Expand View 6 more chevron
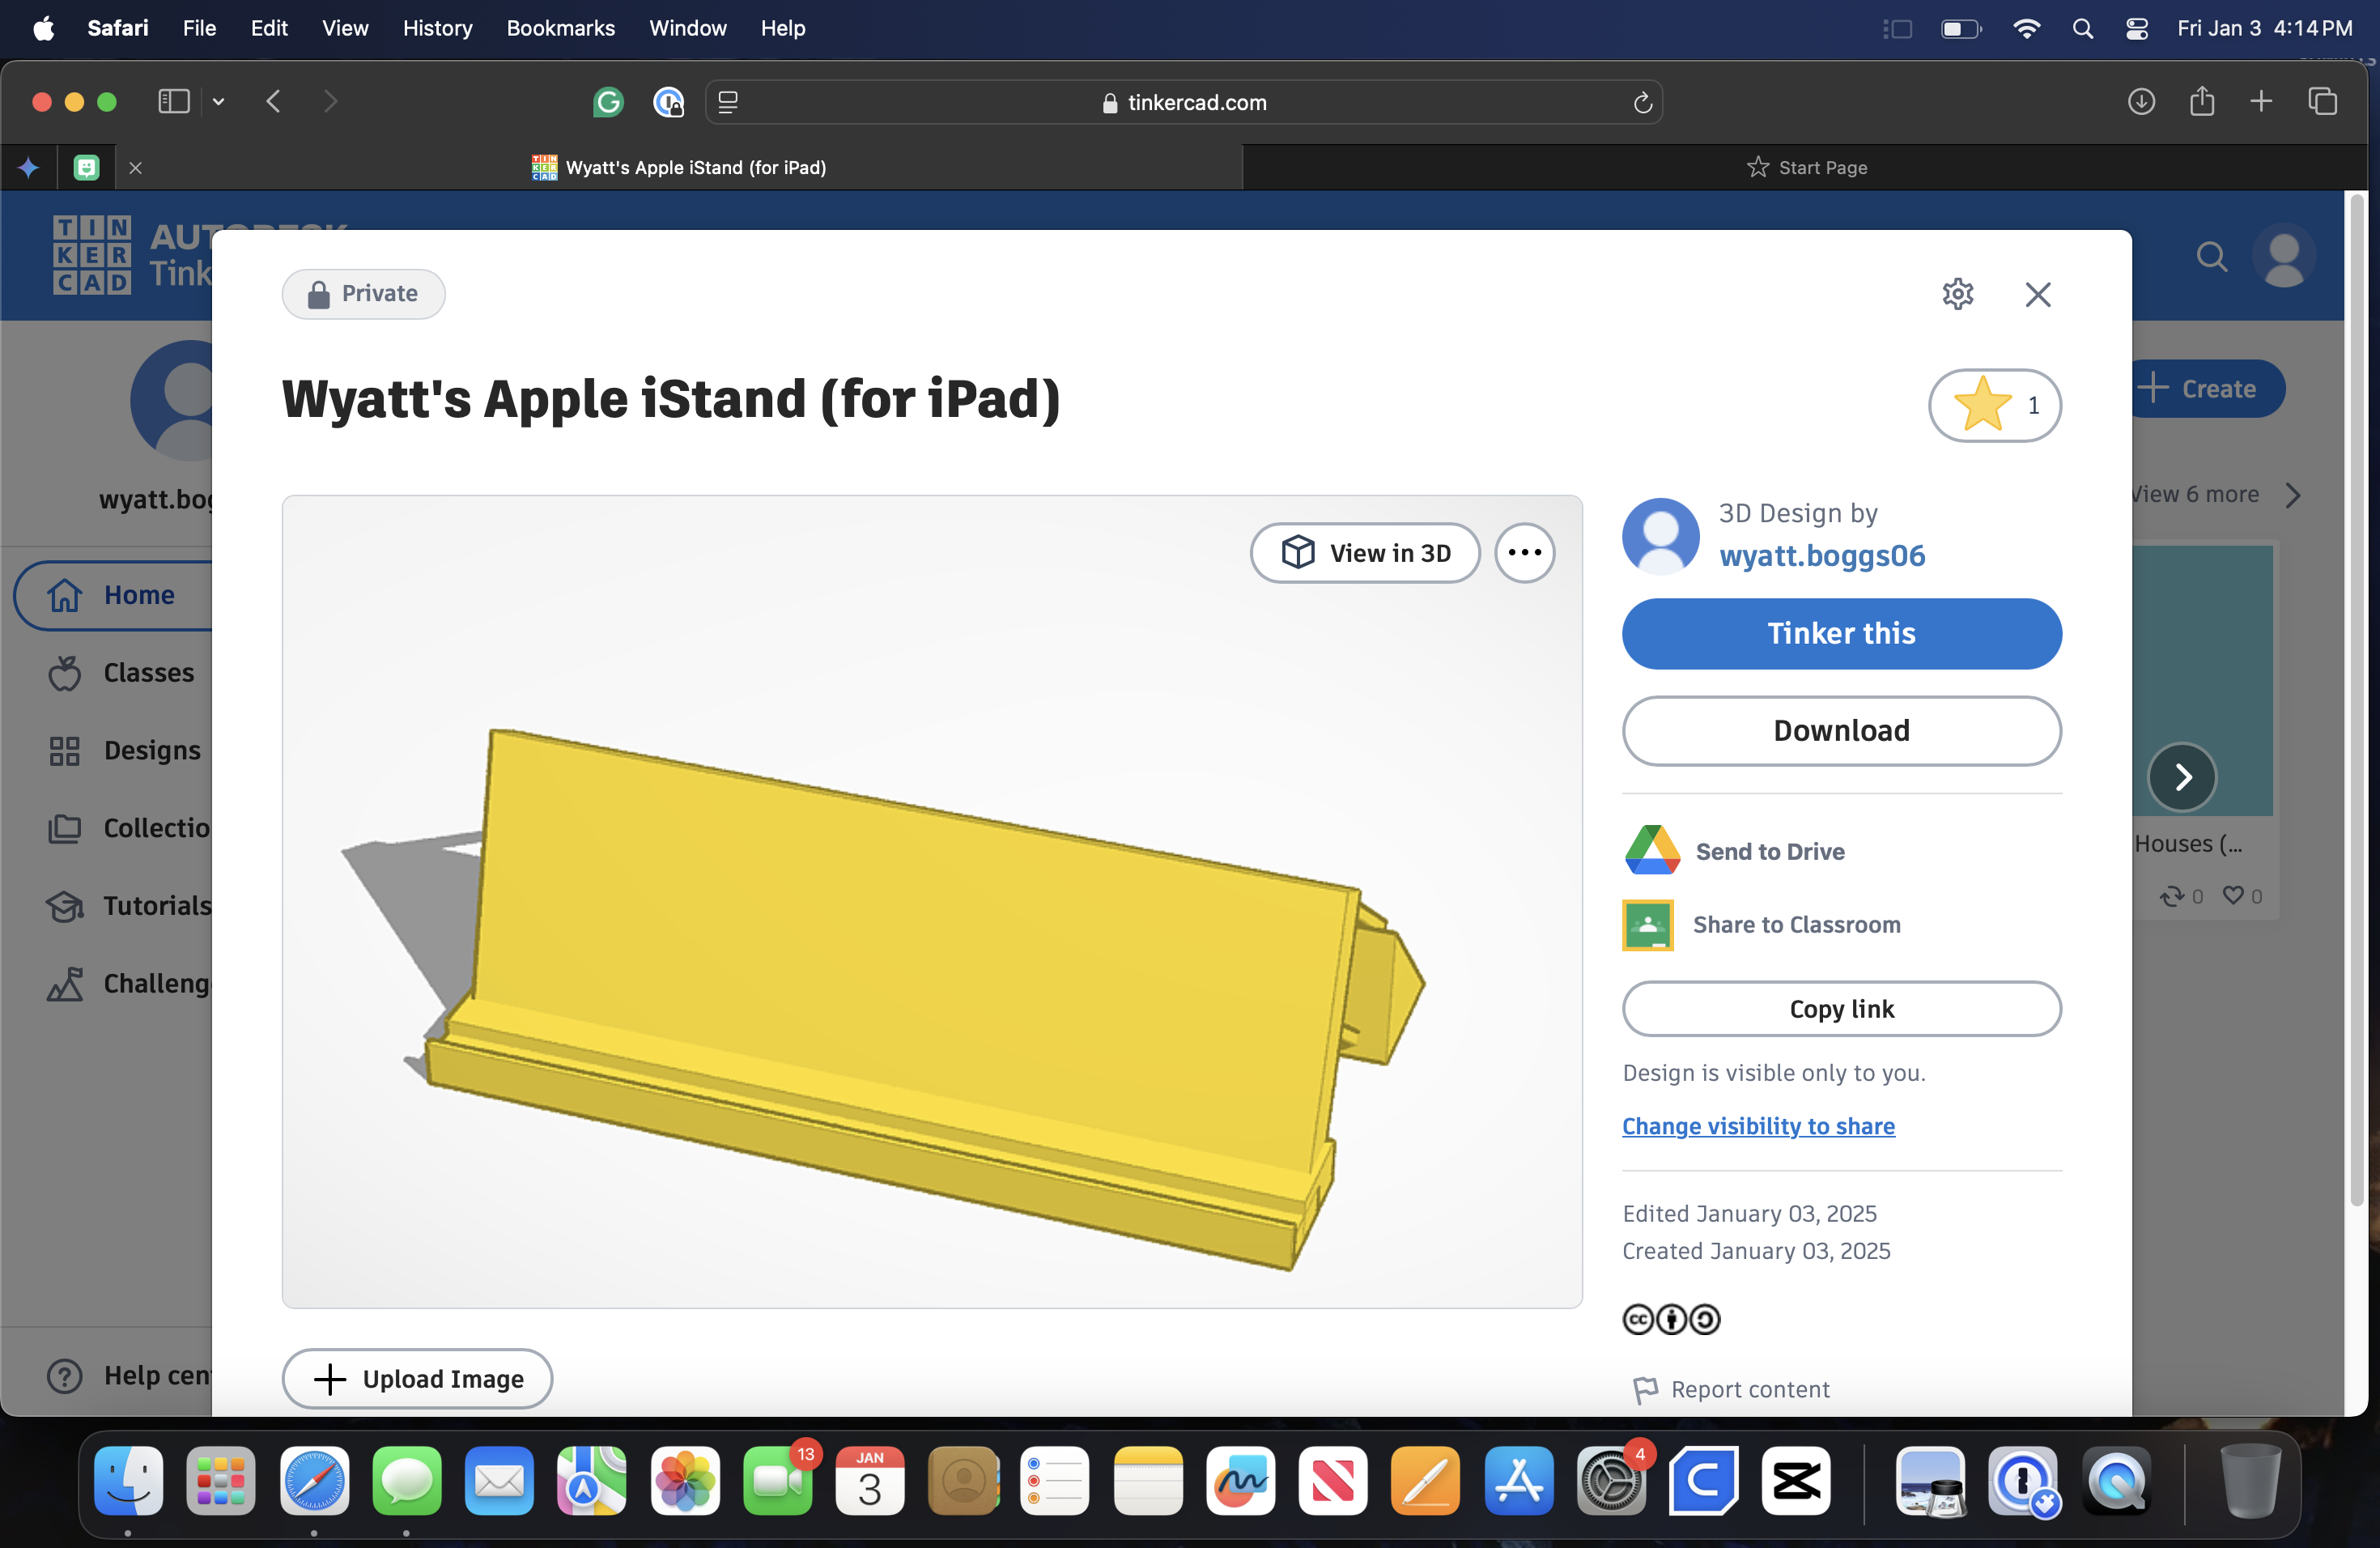 2292,495
